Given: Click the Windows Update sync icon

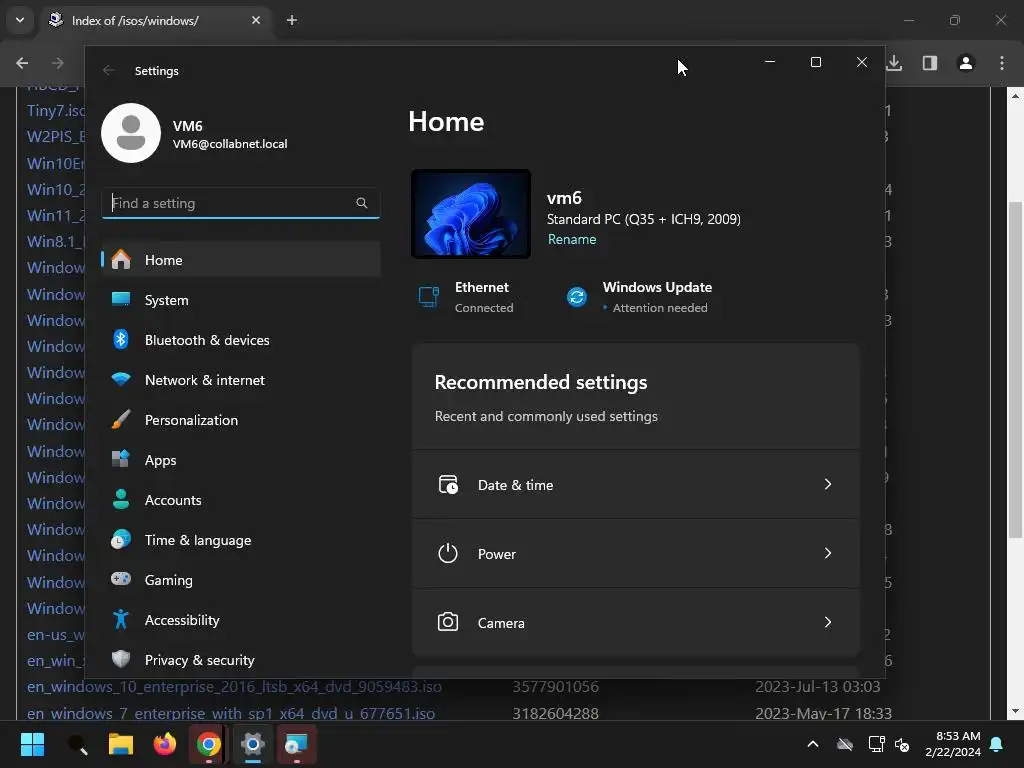Looking at the screenshot, I should coord(577,297).
